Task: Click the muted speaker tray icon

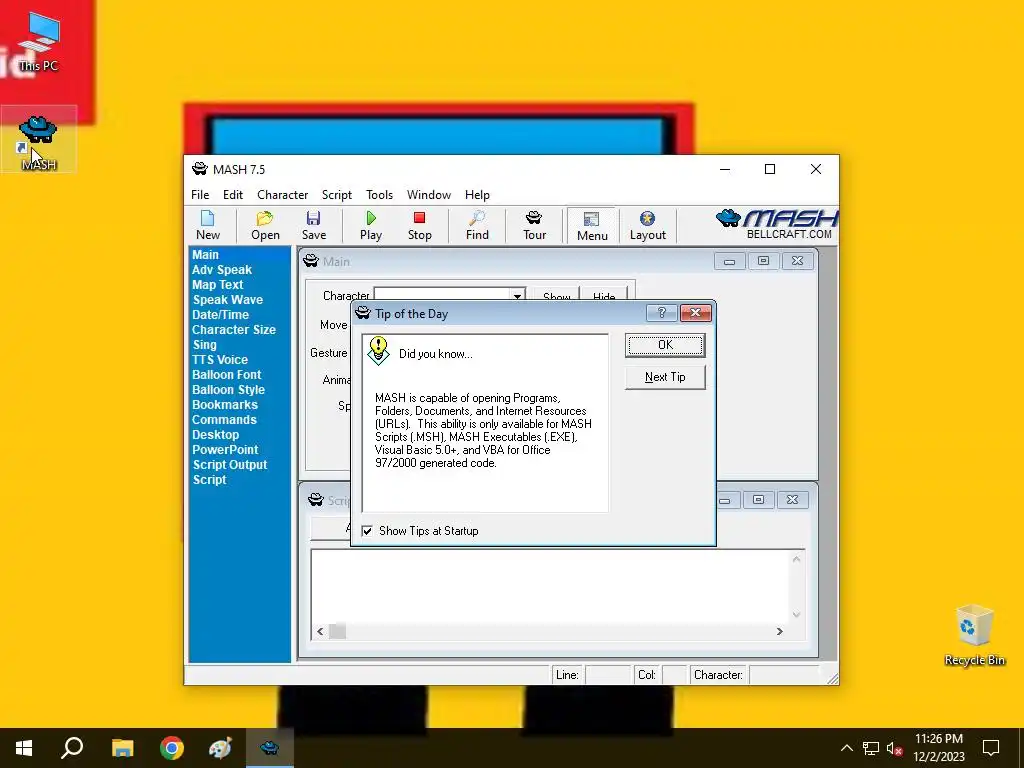Action: (x=895, y=748)
